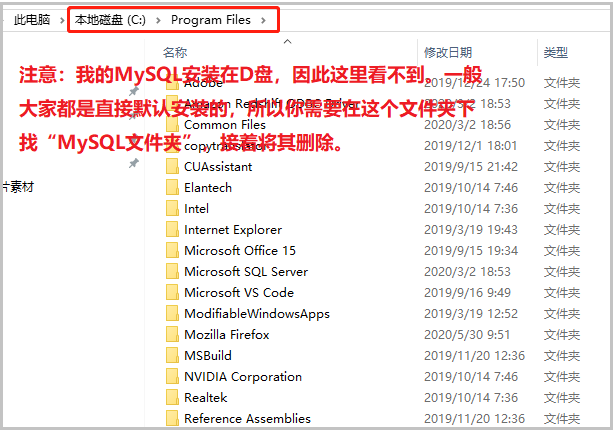
Task: Click the Elantech folder name
Action: (x=208, y=188)
